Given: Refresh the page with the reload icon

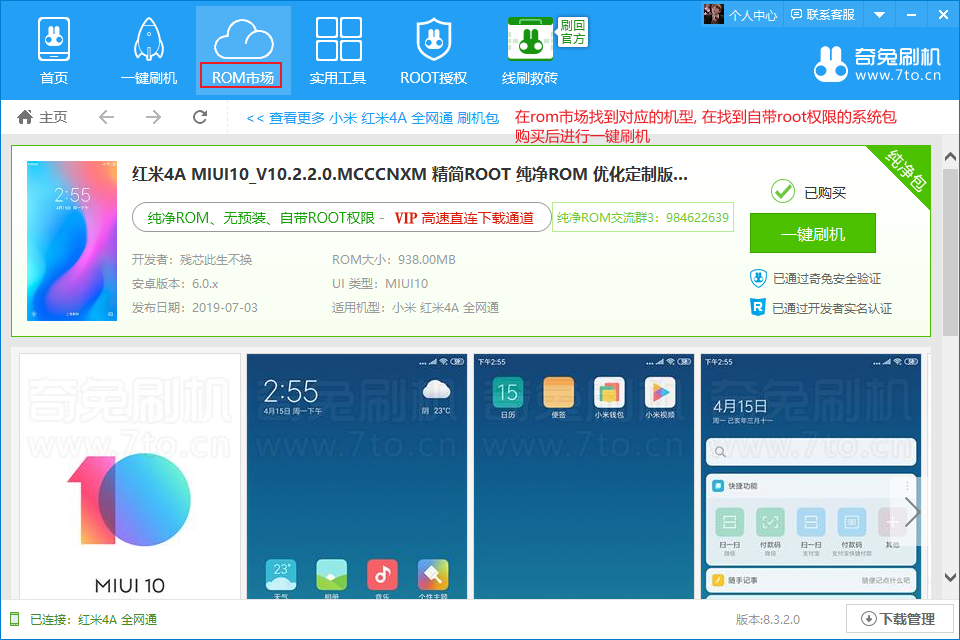Looking at the screenshot, I should click(200, 117).
